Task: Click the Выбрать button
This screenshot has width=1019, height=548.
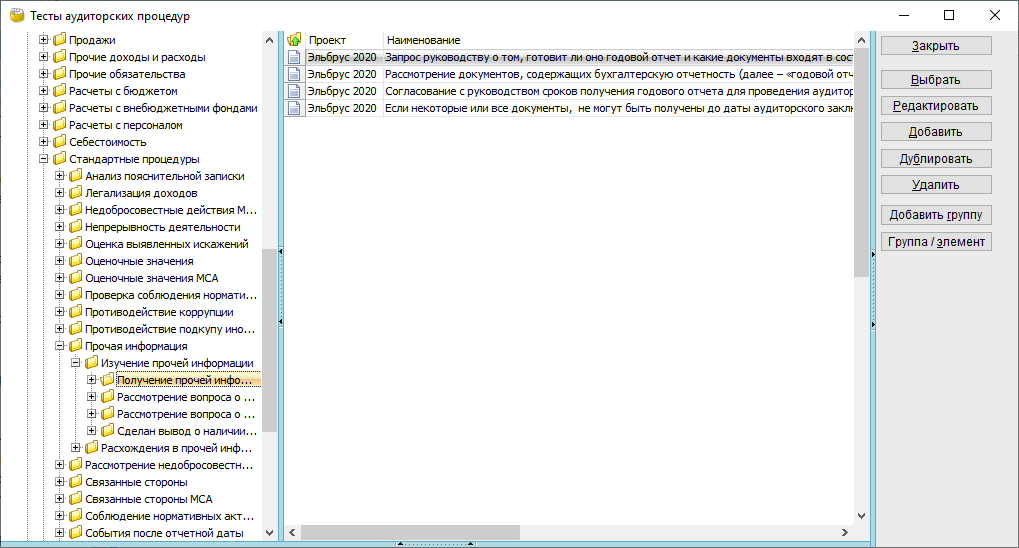Action: click(936, 79)
